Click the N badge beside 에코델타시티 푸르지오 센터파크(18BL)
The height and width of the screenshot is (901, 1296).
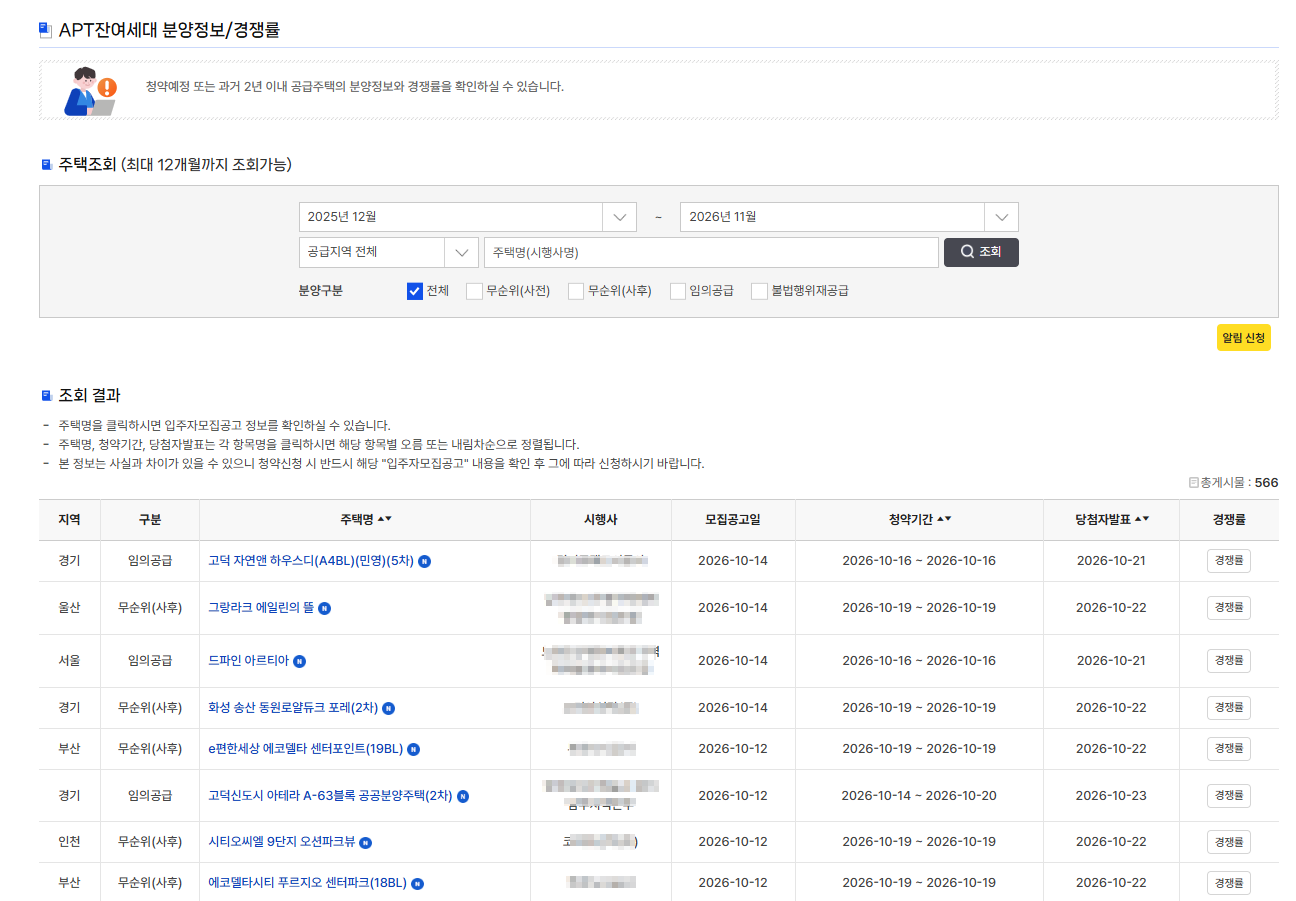[417, 884]
